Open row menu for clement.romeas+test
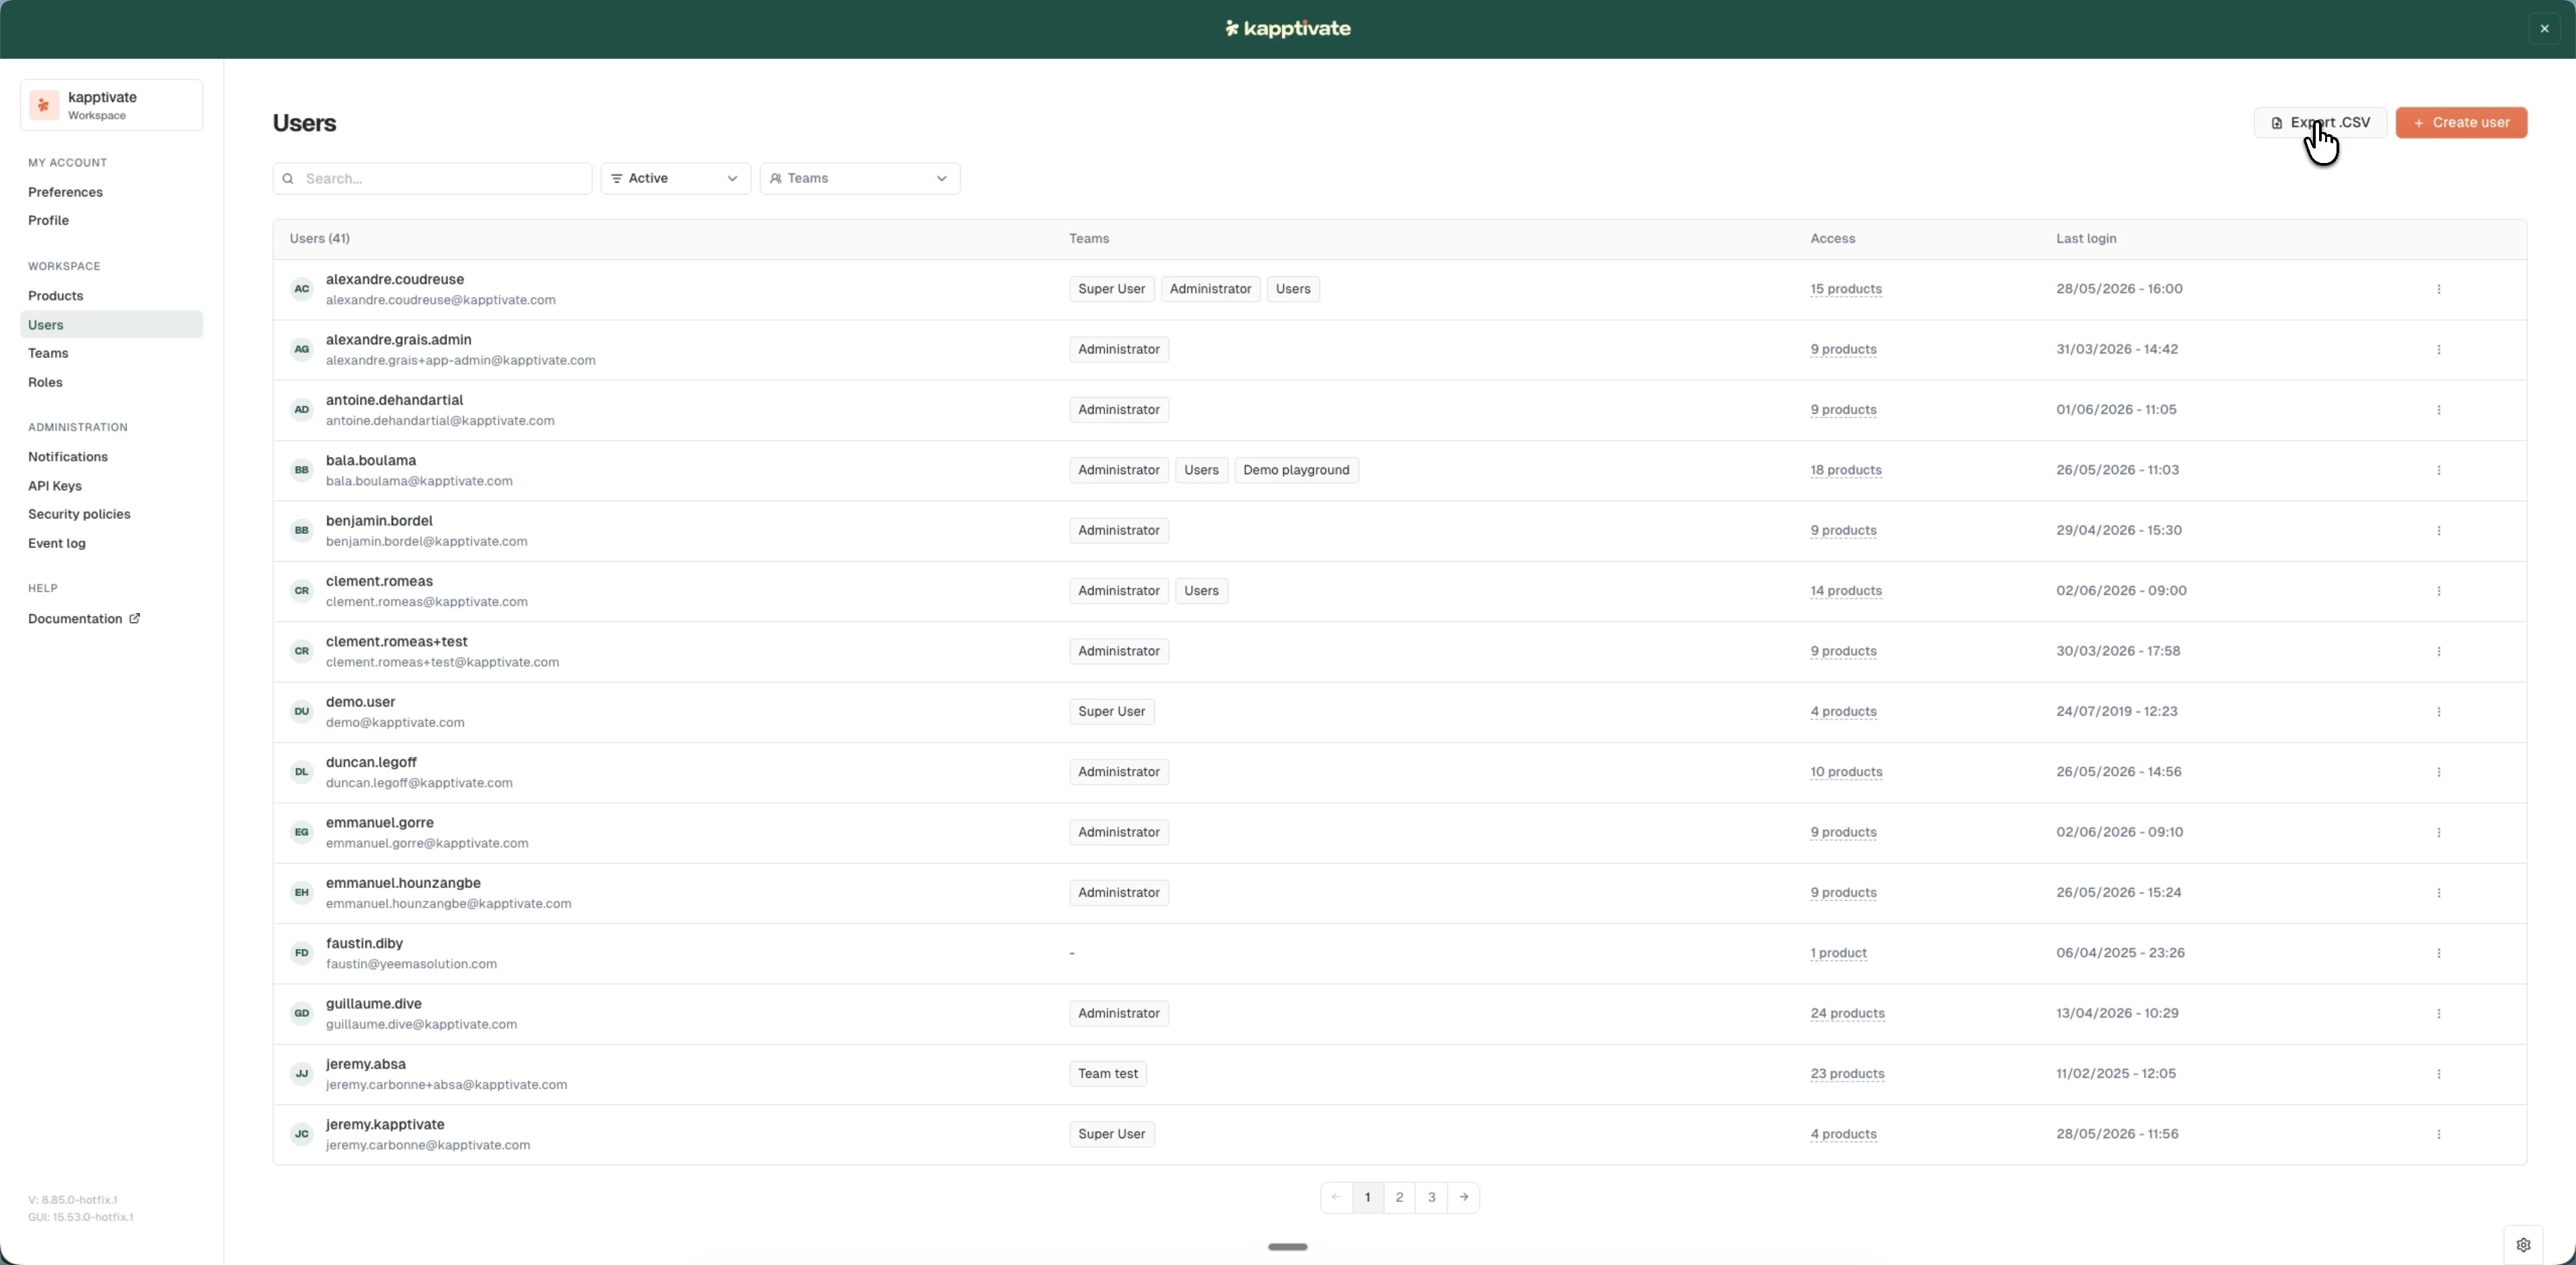The image size is (2576, 1265). coord(2438,651)
